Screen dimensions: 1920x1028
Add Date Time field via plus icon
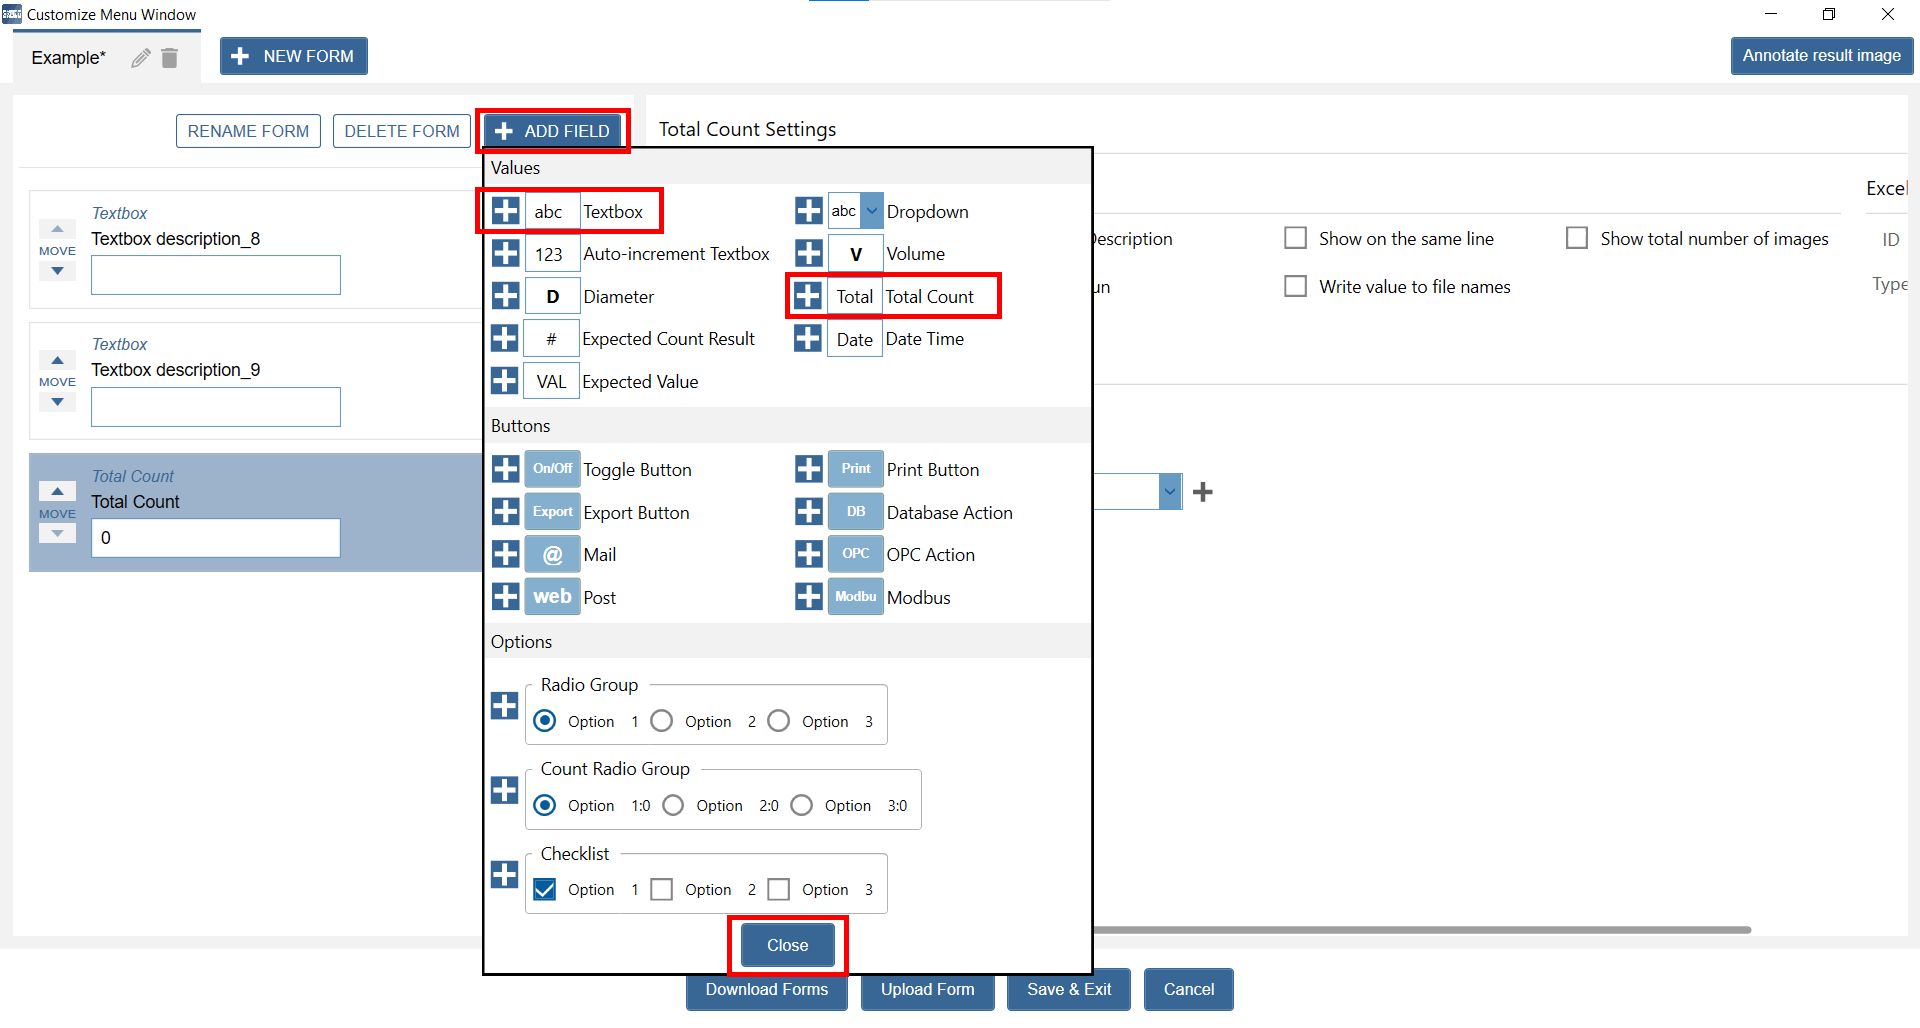(808, 339)
